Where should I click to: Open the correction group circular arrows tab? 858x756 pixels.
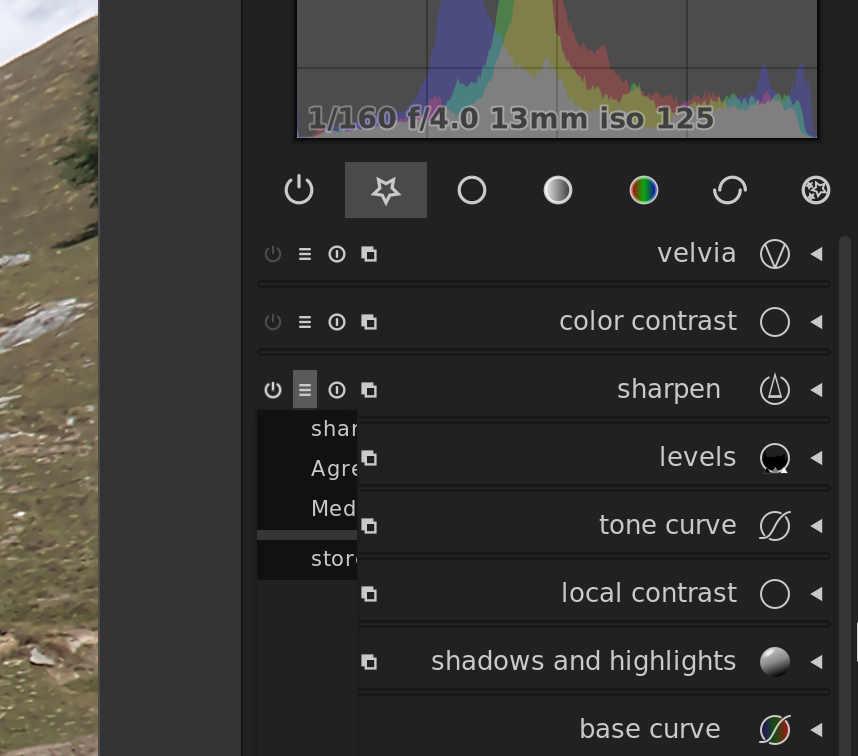[x=730, y=190]
